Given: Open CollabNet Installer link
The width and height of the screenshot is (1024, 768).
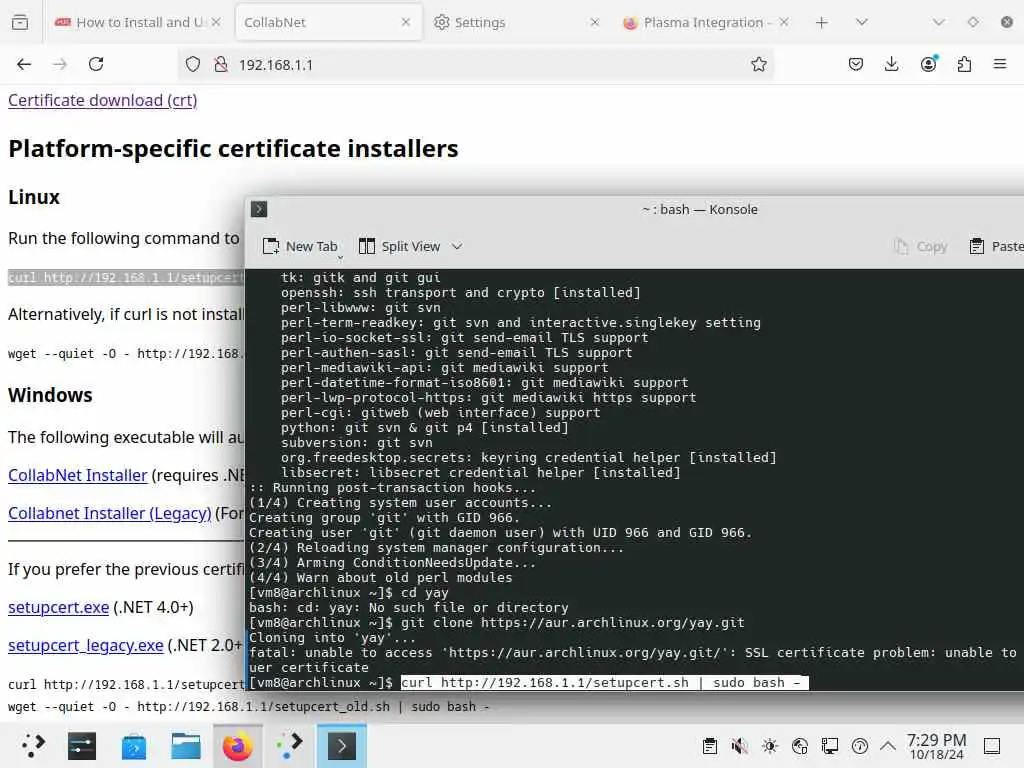Looking at the screenshot, I should [x=78, y=475].
